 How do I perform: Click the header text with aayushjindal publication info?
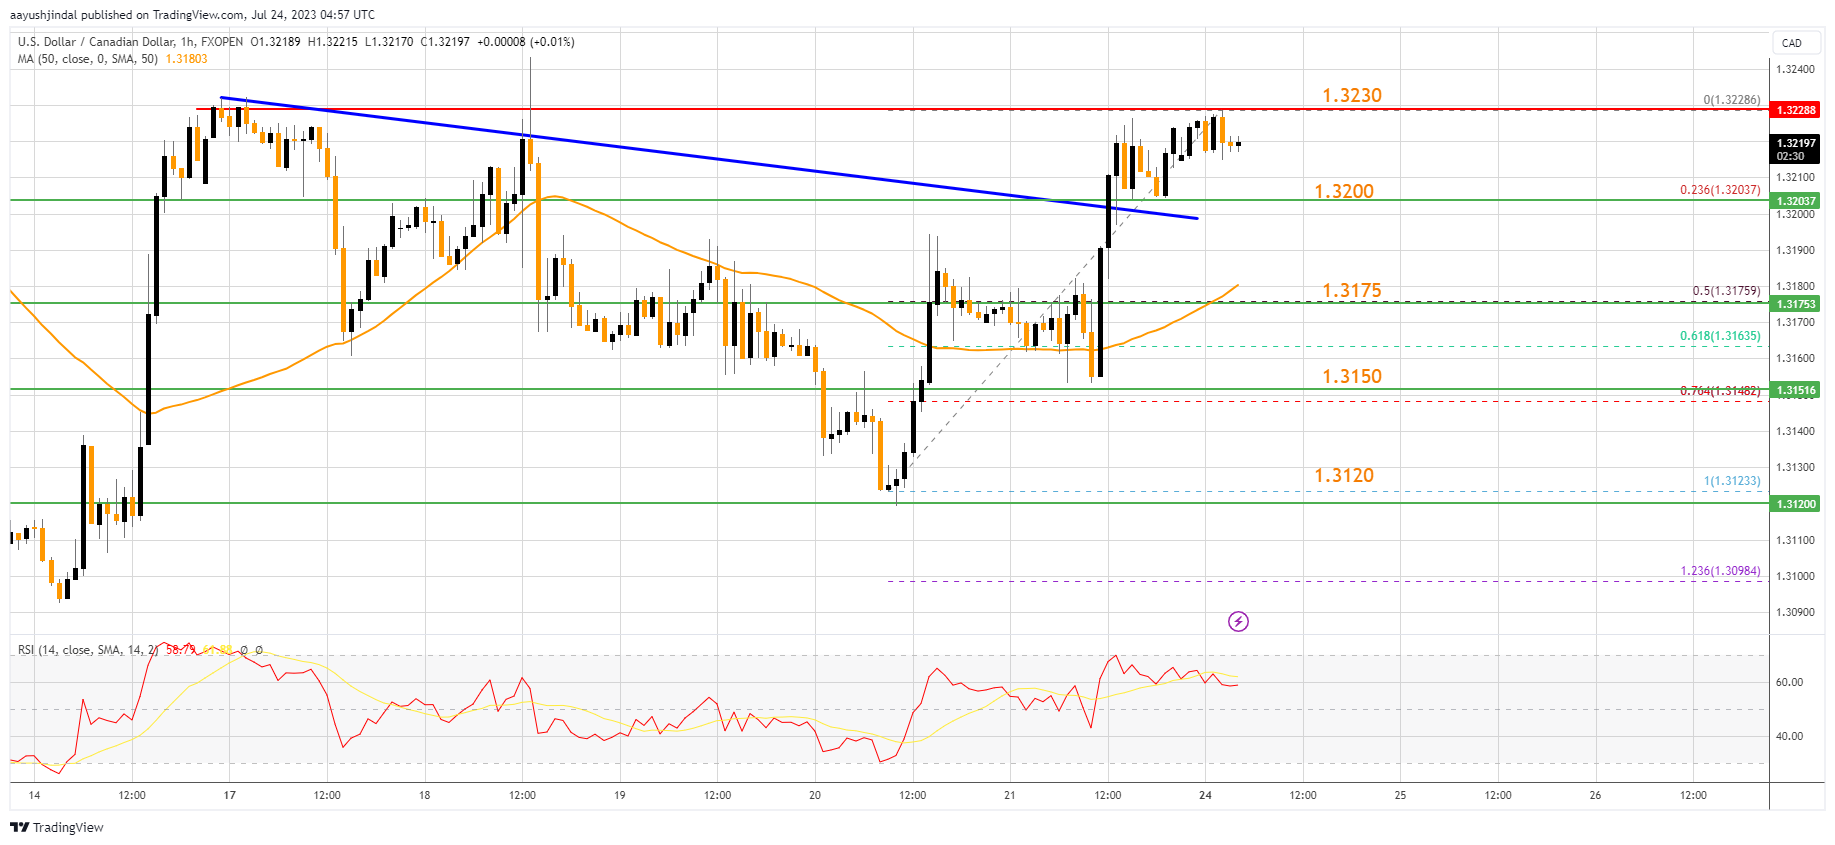coord(193,15)
